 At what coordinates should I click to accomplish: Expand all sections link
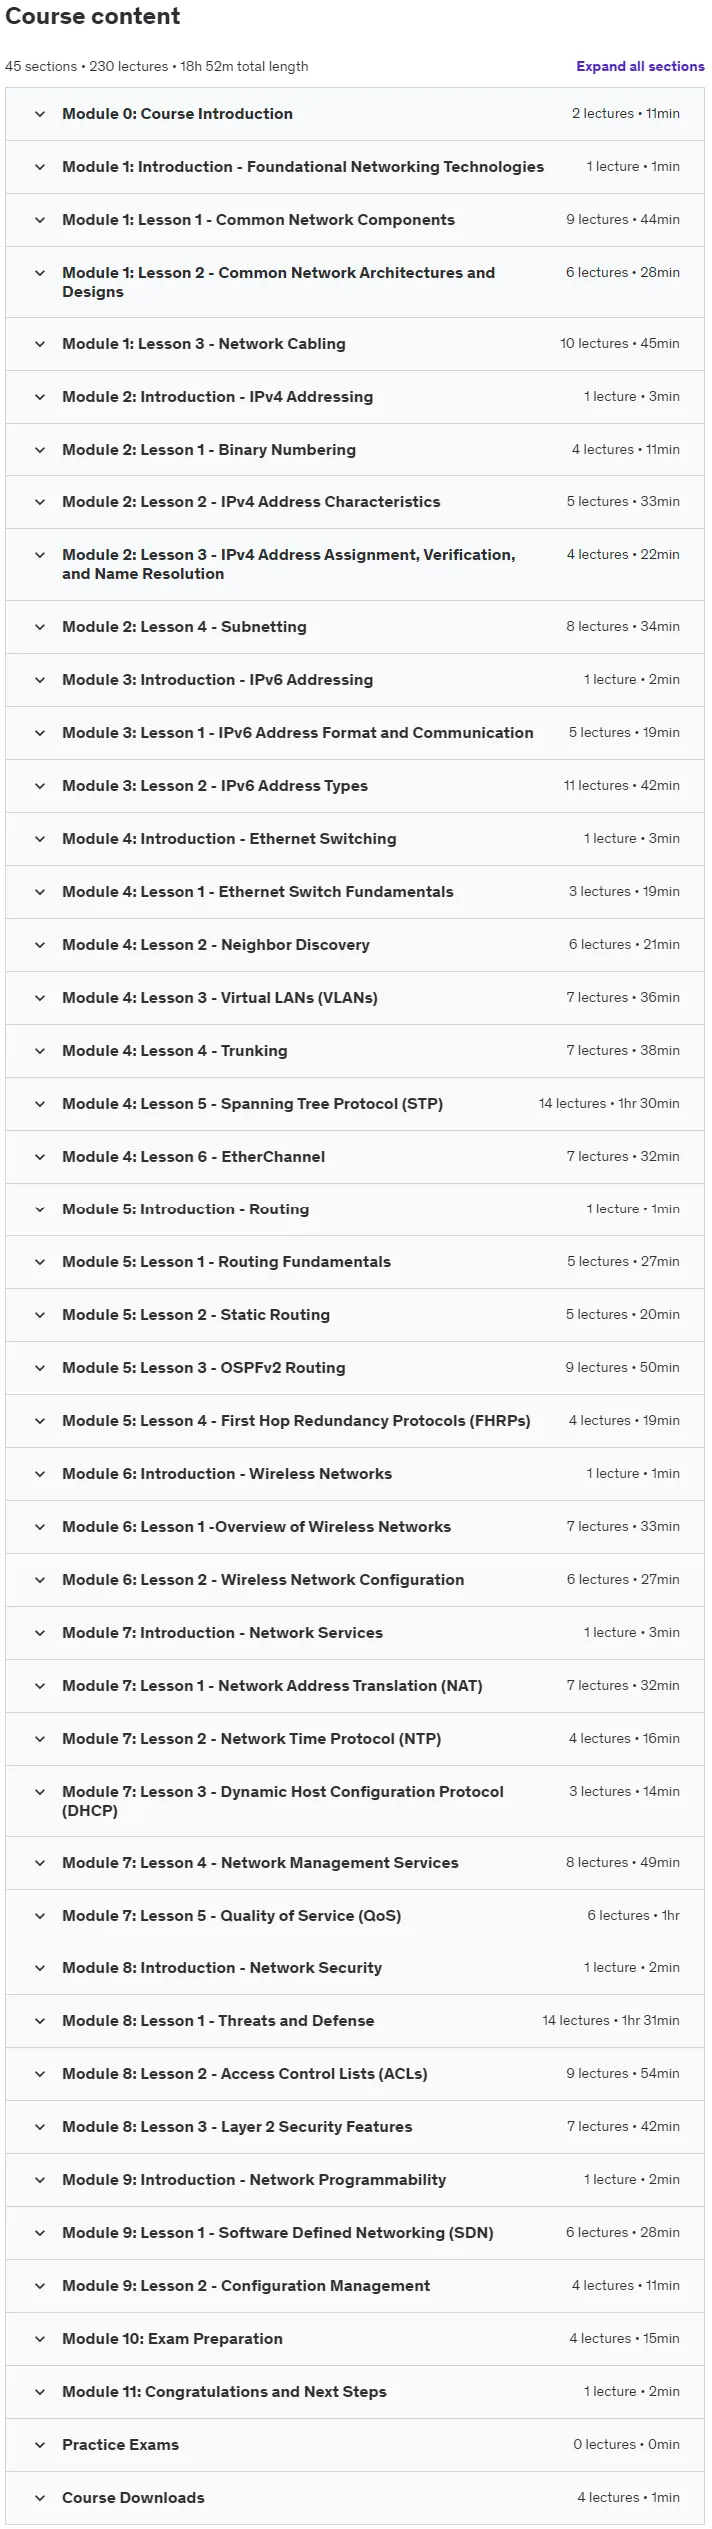point(640,66)
